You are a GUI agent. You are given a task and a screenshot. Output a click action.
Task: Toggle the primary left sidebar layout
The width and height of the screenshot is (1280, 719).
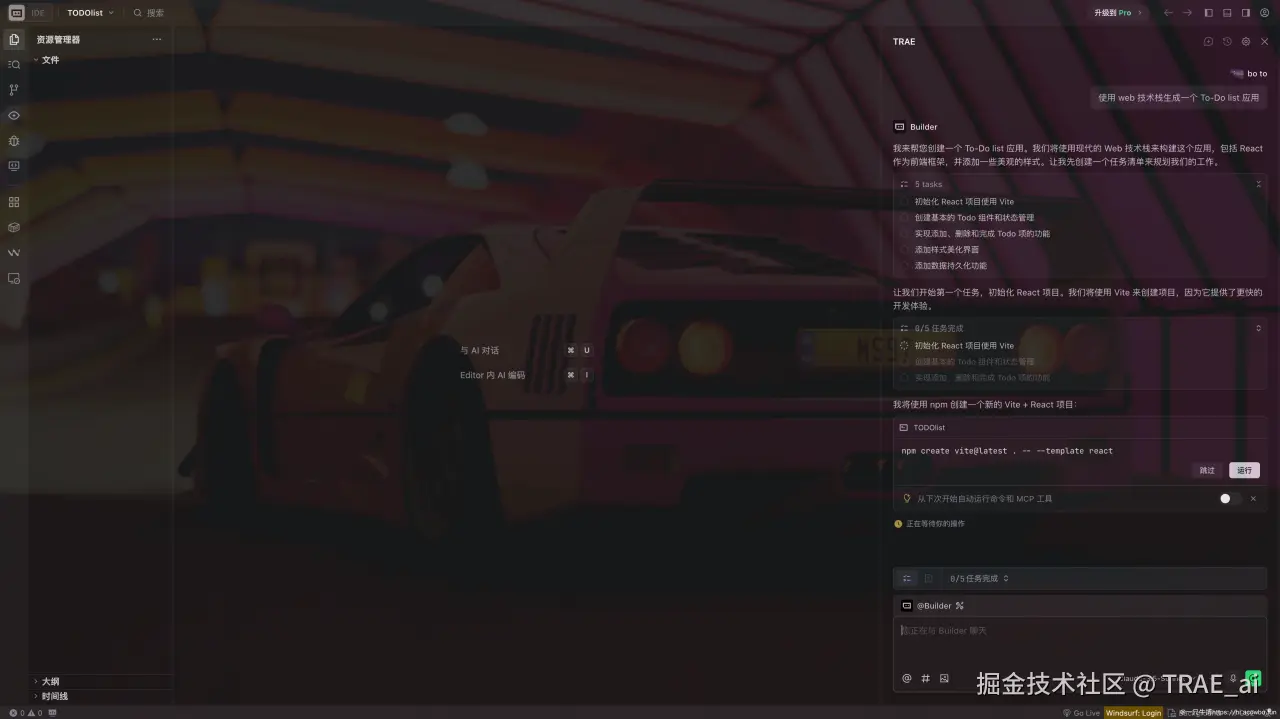(1208, 13)
